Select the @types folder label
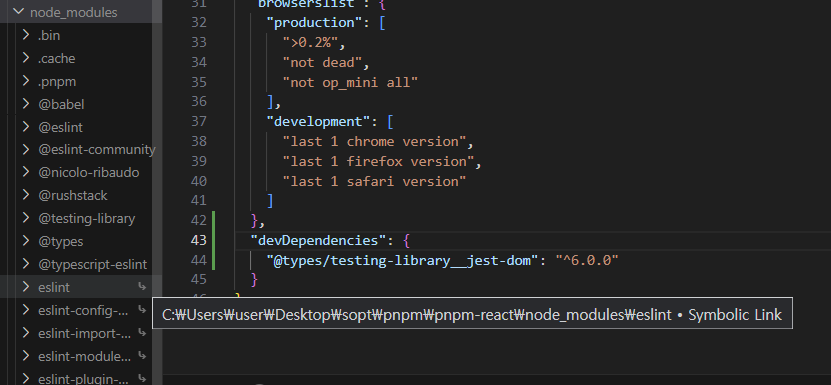 tap(60, 242)
